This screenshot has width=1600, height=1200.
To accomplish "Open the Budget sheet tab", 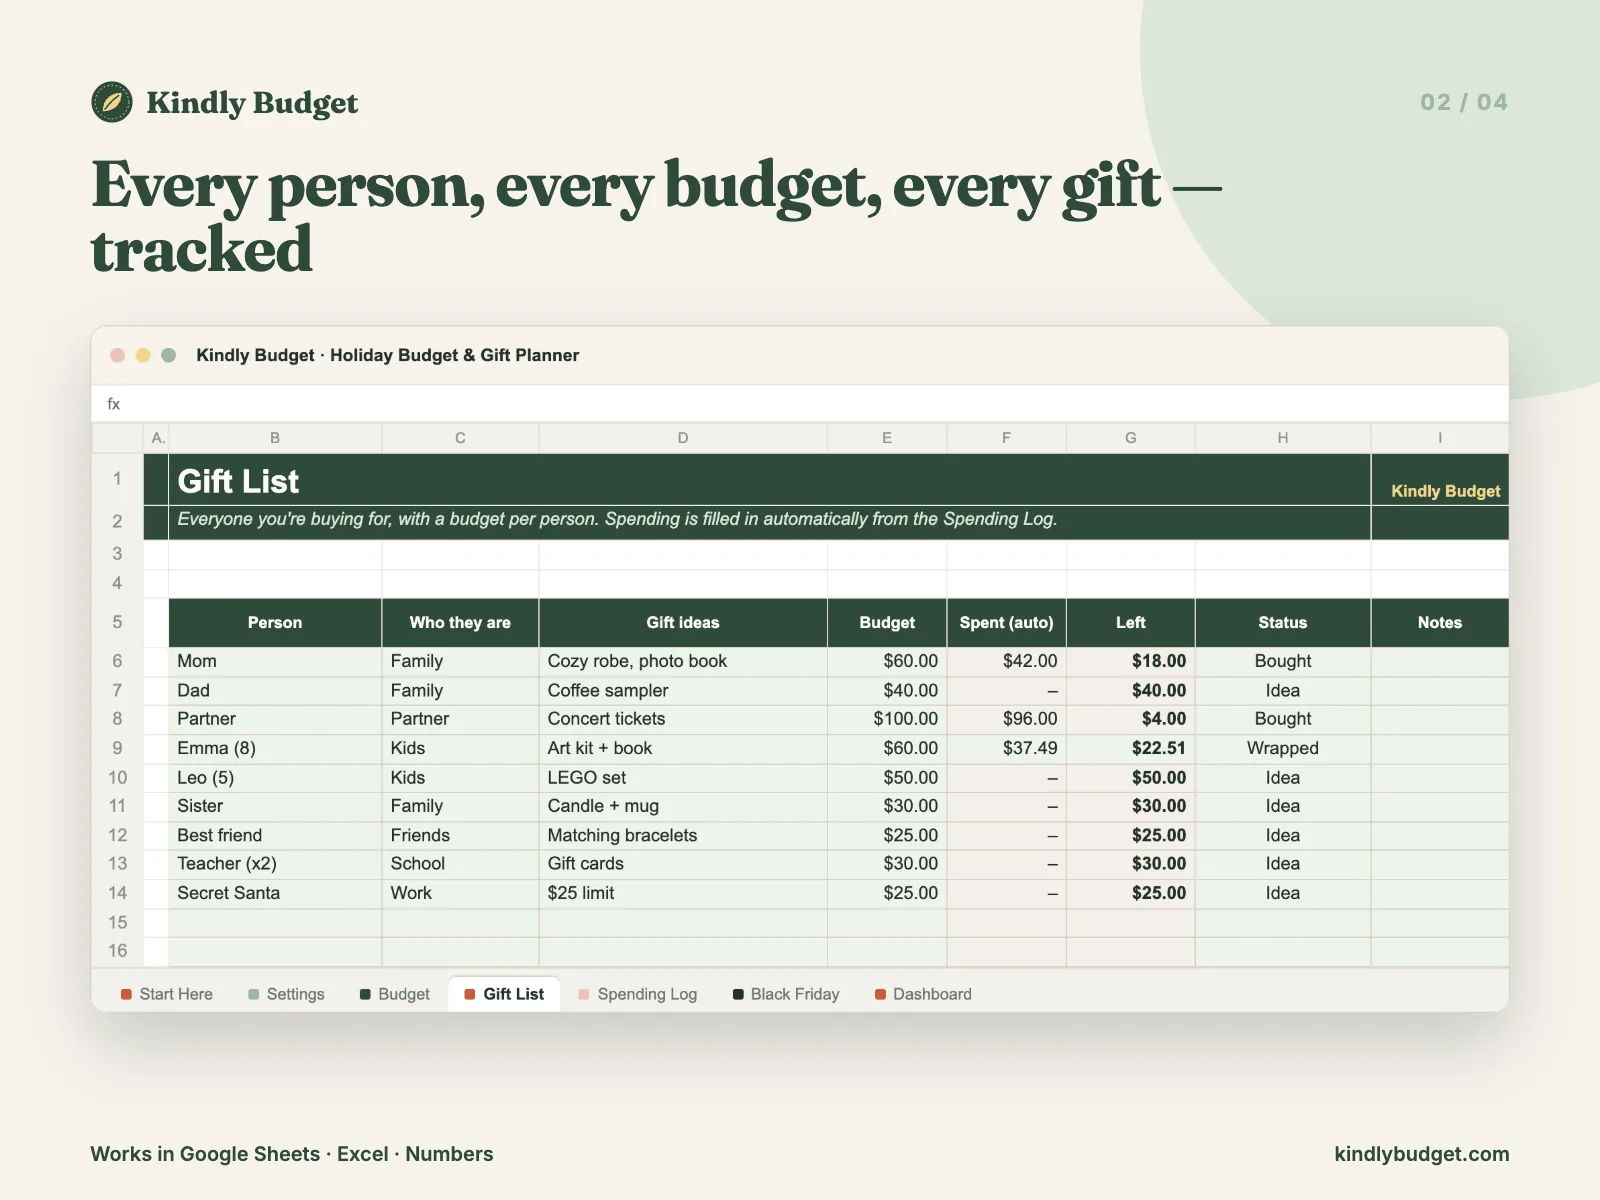I will 395,994.
